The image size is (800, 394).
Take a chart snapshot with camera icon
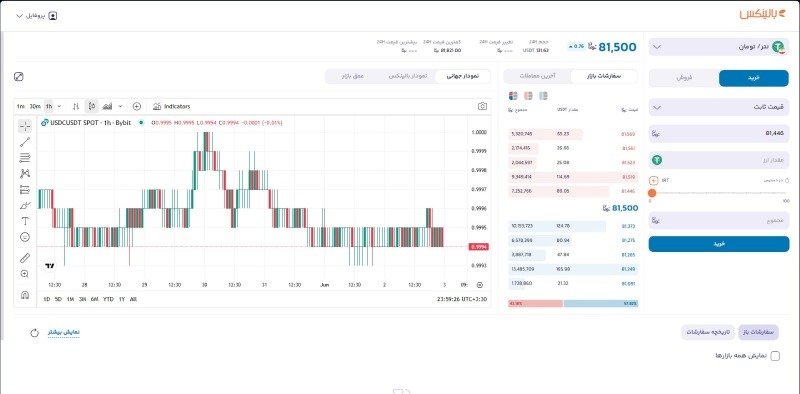[482, 106]
